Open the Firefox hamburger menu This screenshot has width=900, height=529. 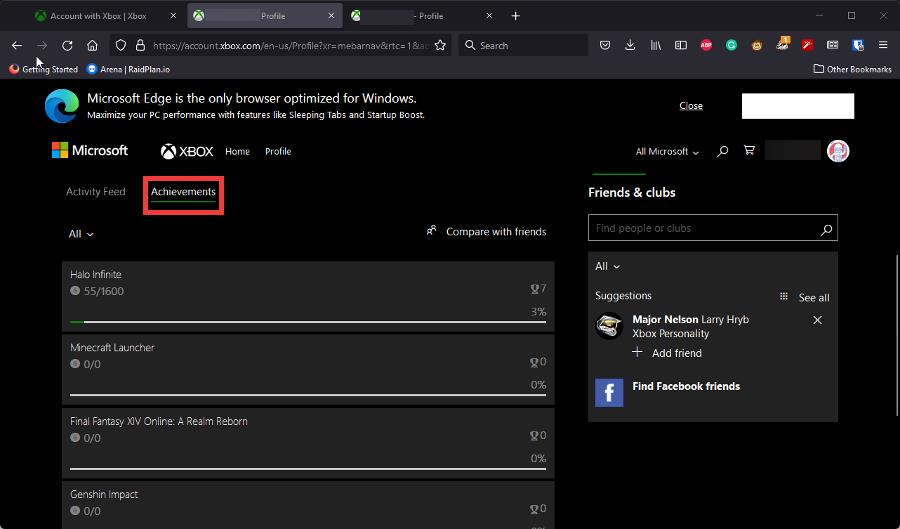883,45
